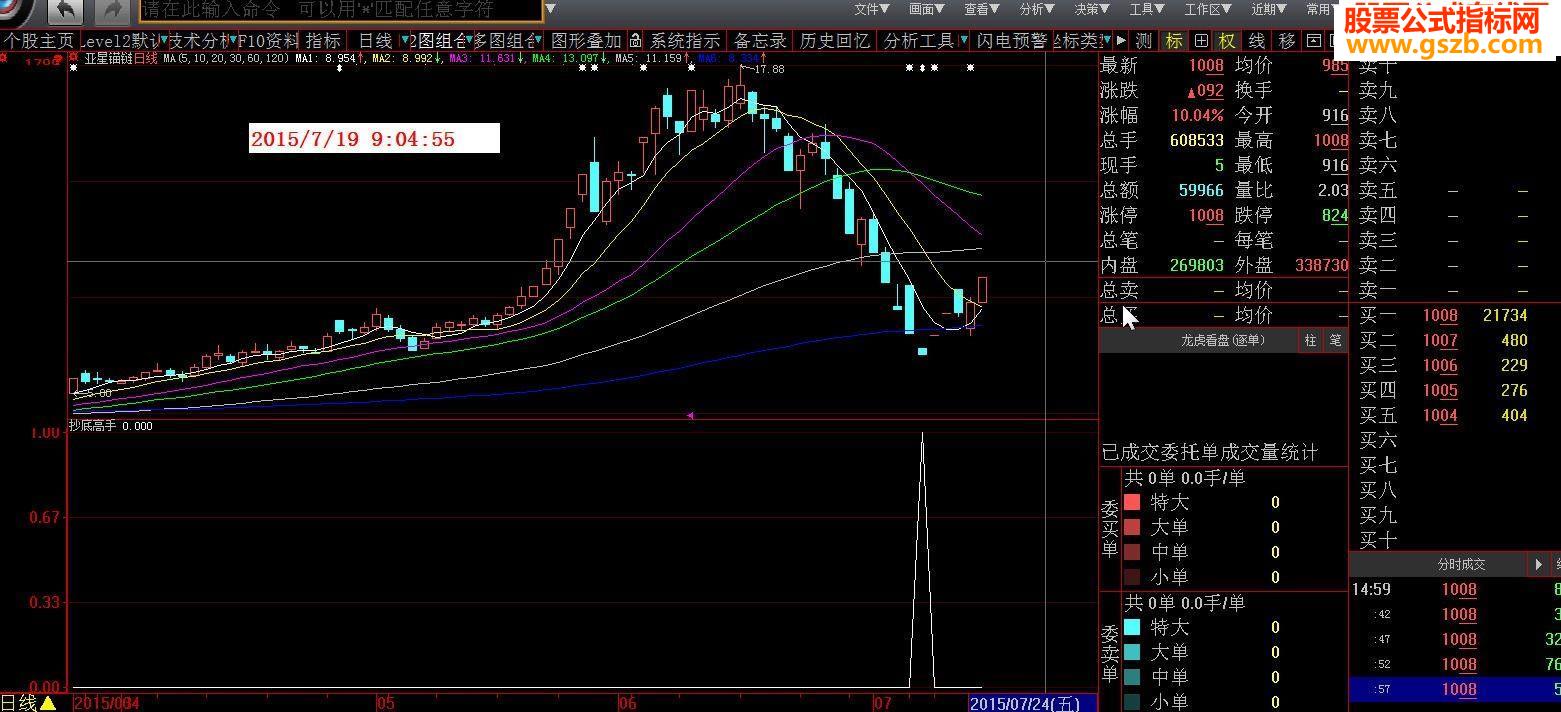
Task: Click the 17.88 peak price label
Action: coord(768,69)
